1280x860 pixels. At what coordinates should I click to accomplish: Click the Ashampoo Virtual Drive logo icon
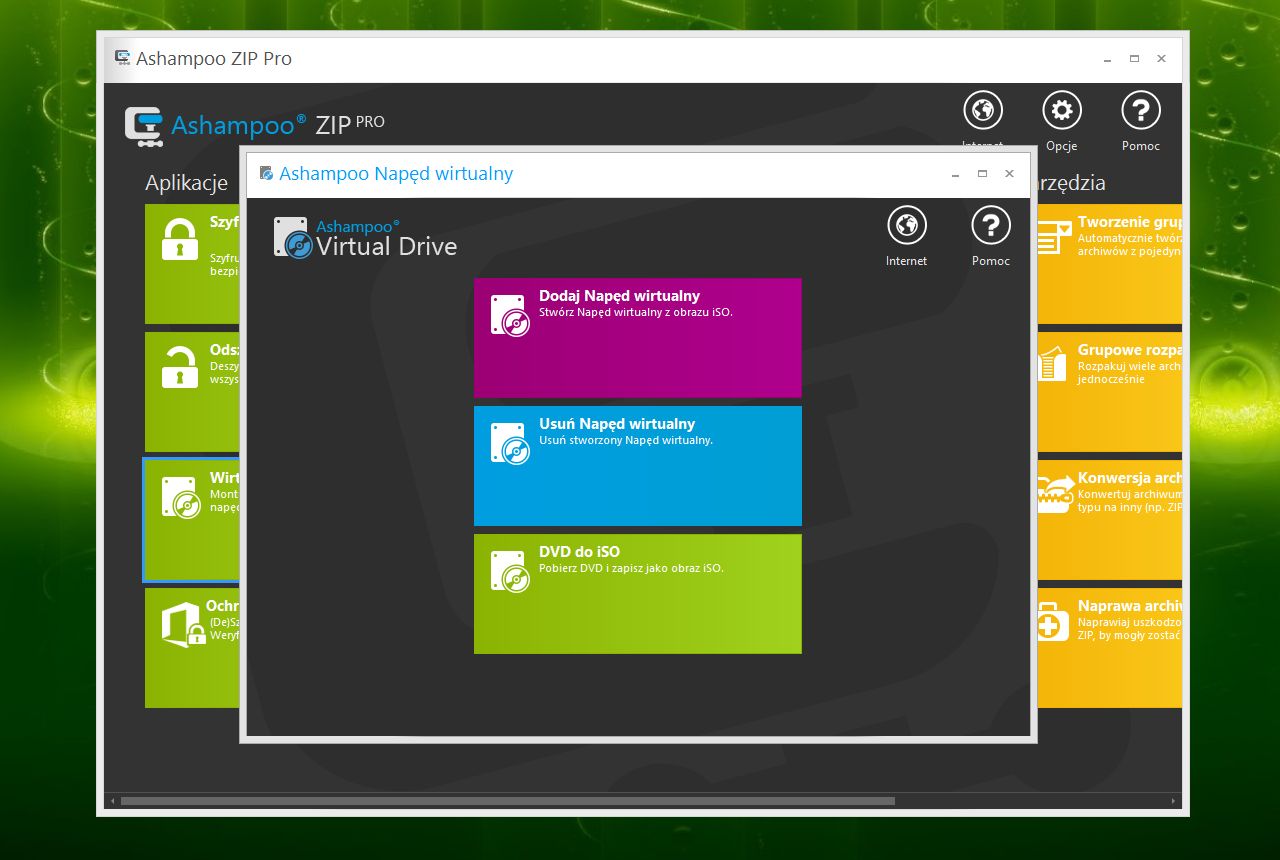pos(293,238)
